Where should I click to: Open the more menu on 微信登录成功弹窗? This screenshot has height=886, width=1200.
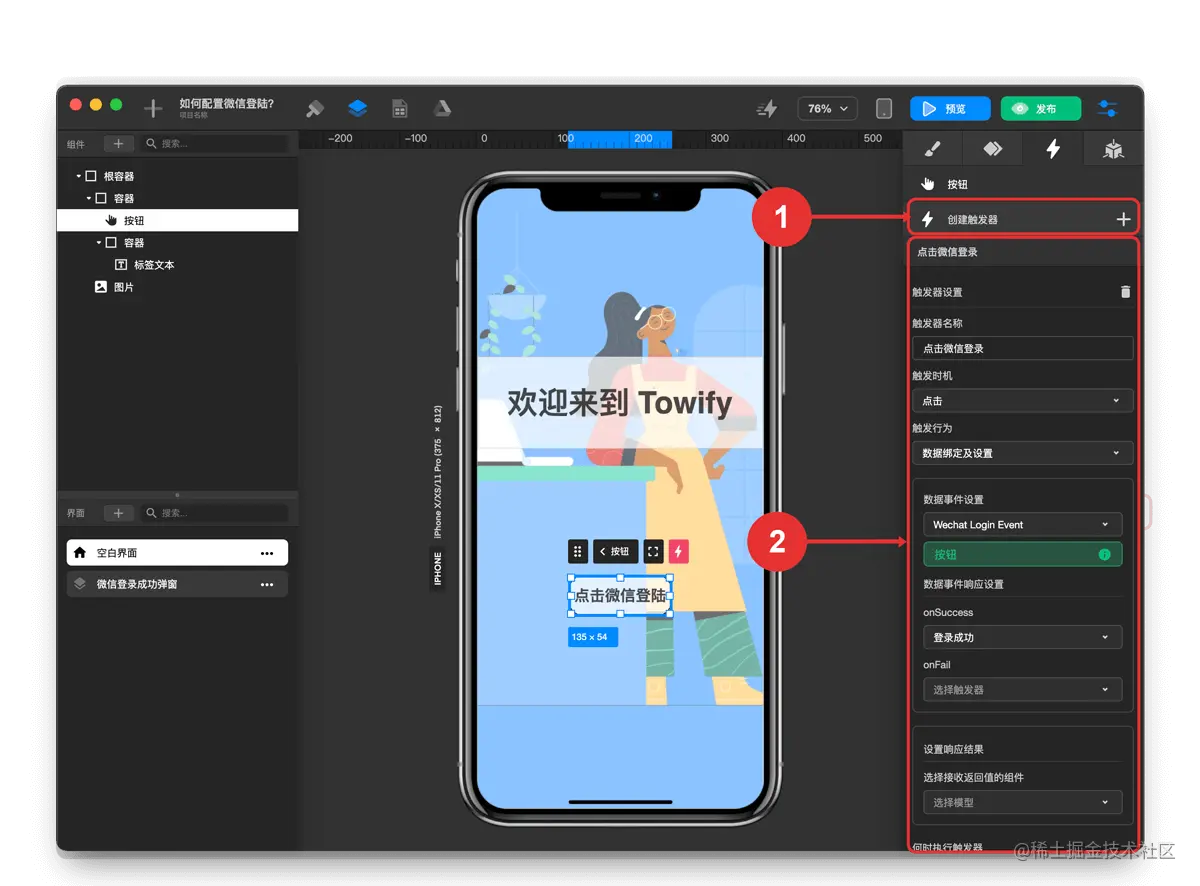click(x=267, y=584)
